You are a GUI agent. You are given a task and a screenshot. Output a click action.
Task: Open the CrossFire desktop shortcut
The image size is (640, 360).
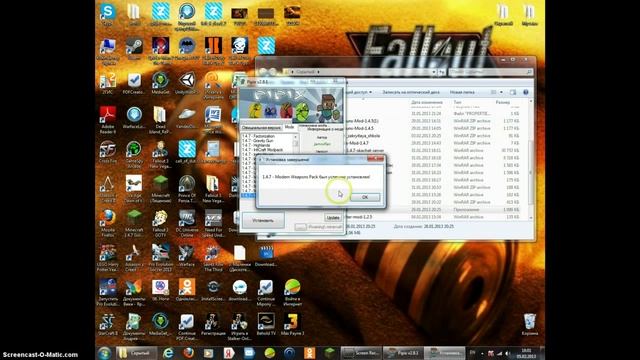[108, 152]
